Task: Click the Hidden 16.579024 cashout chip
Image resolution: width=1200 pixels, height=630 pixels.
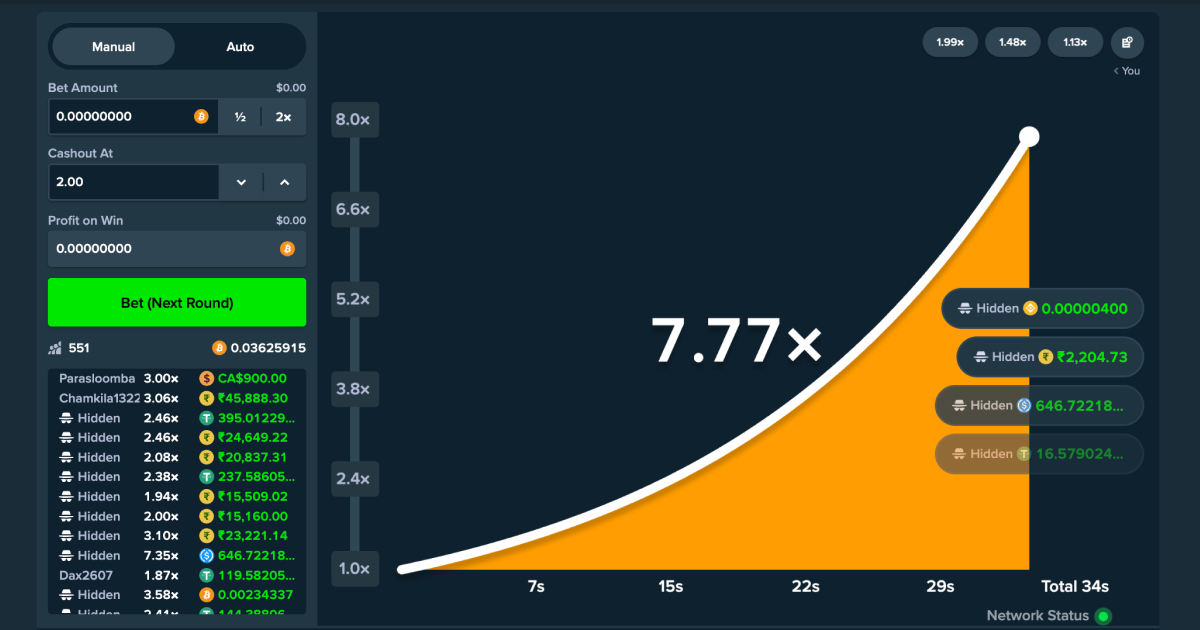Action: click(1039, 453)
